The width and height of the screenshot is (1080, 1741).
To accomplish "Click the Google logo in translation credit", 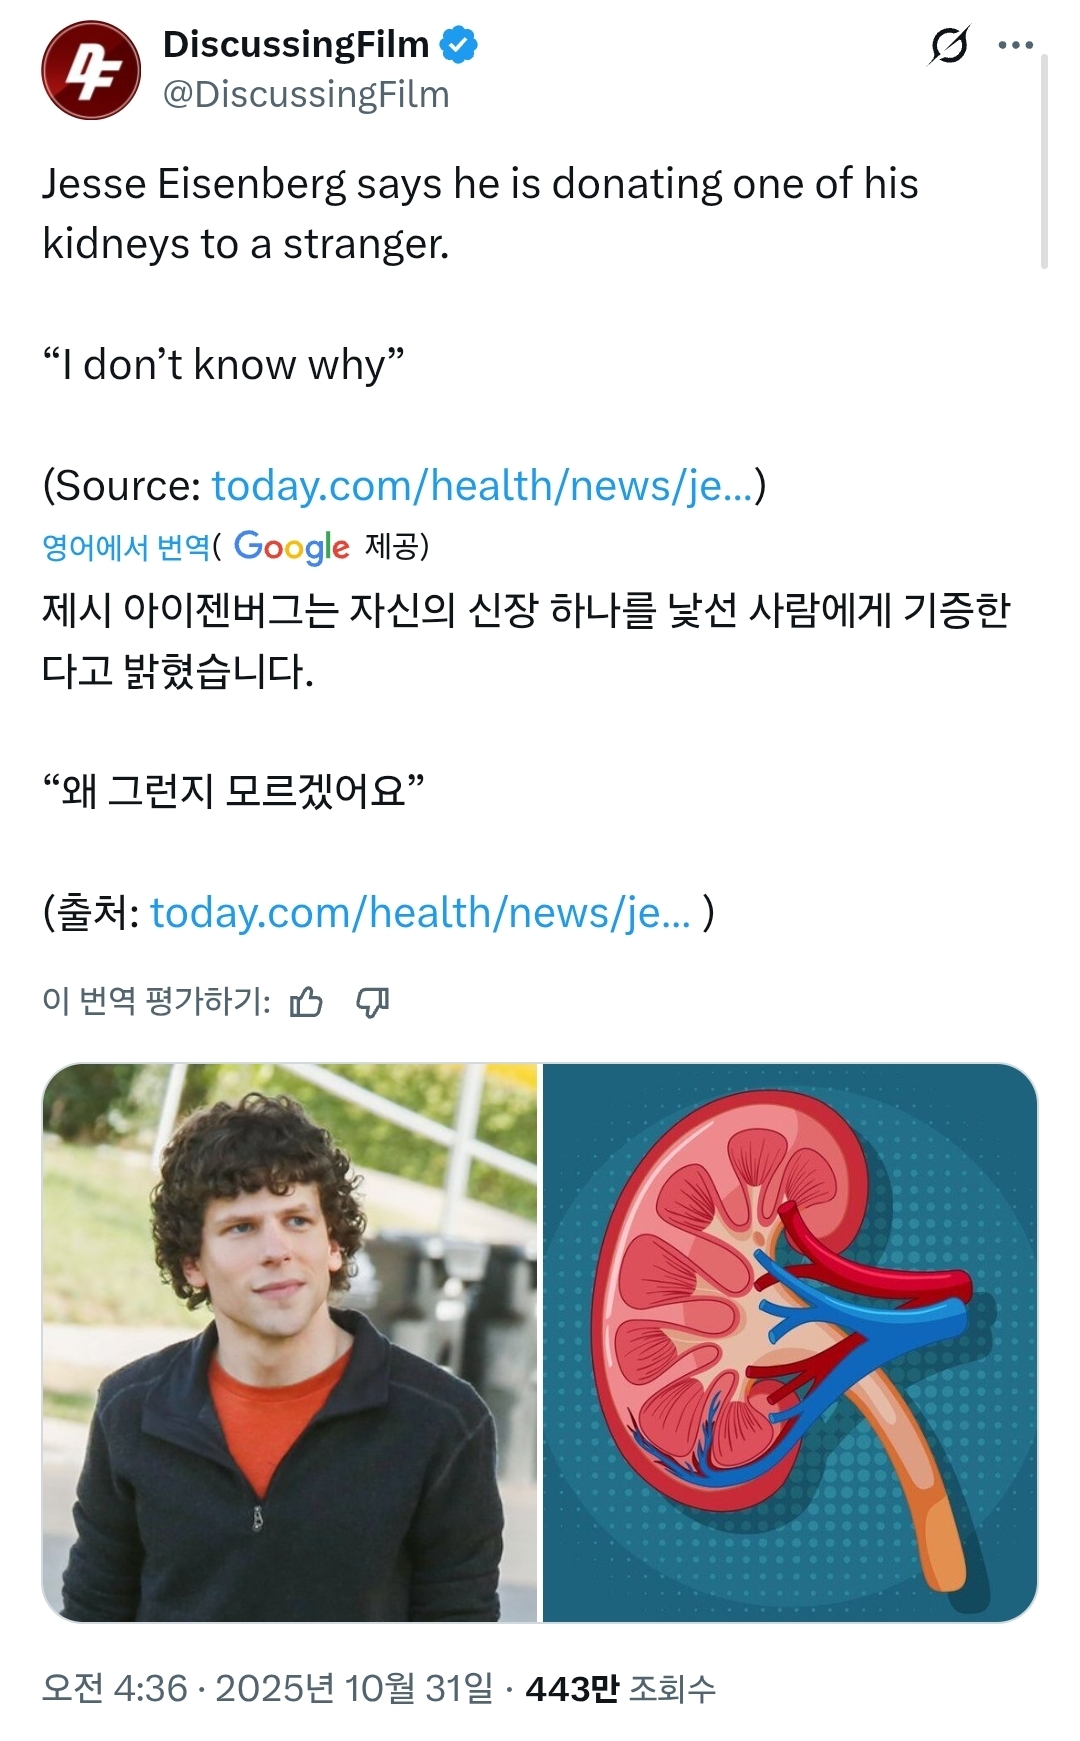I will point(291,546).
